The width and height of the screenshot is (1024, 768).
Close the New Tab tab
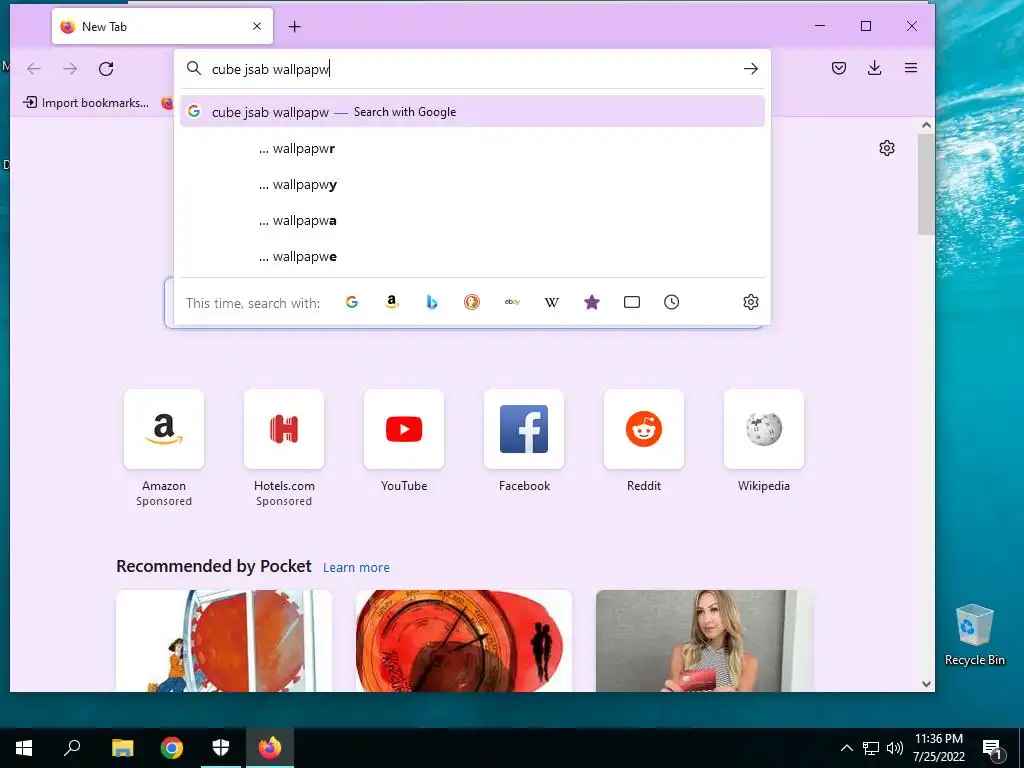point(257,26)
